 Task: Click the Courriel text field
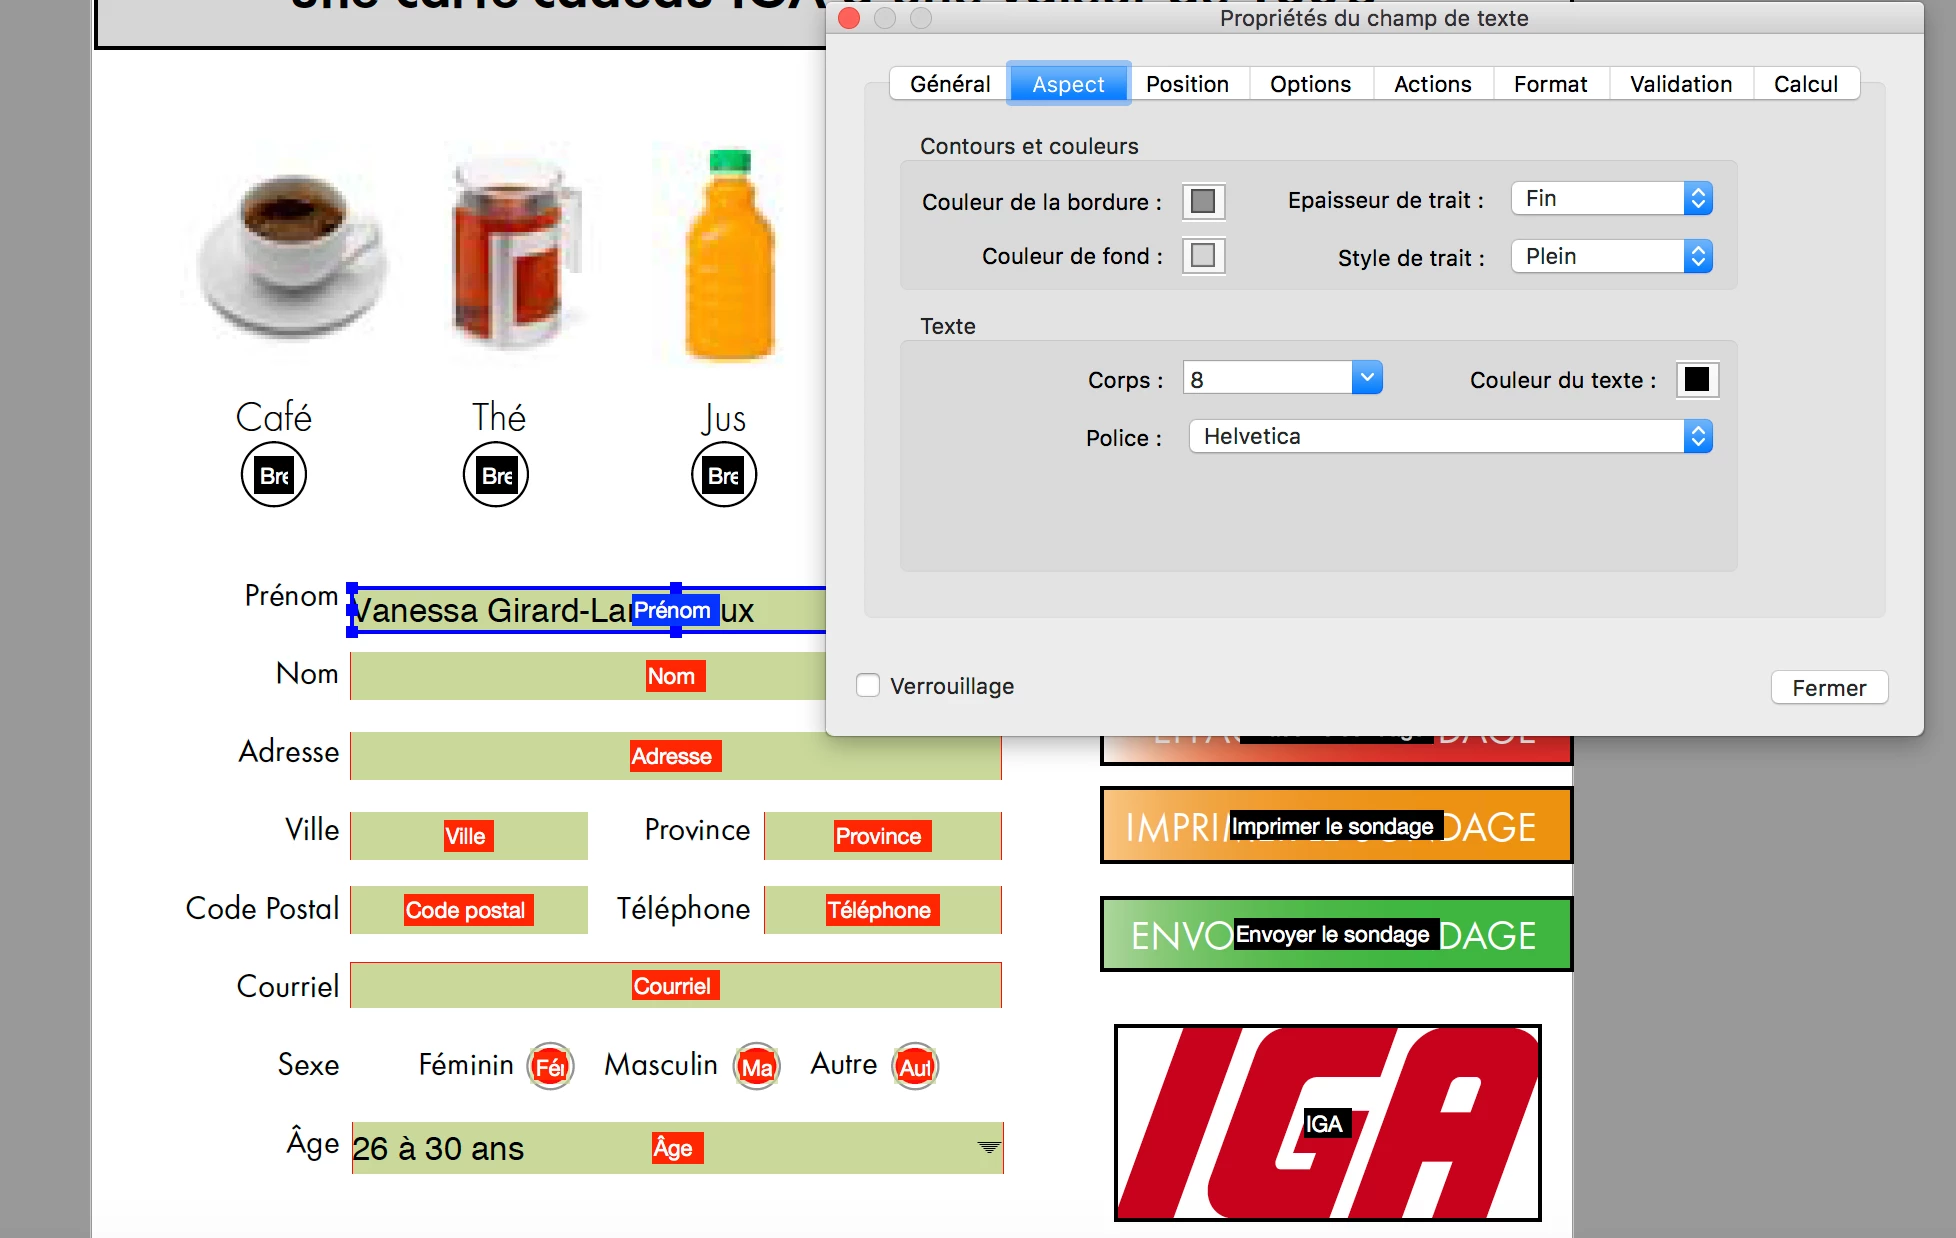tap(675, 986)
